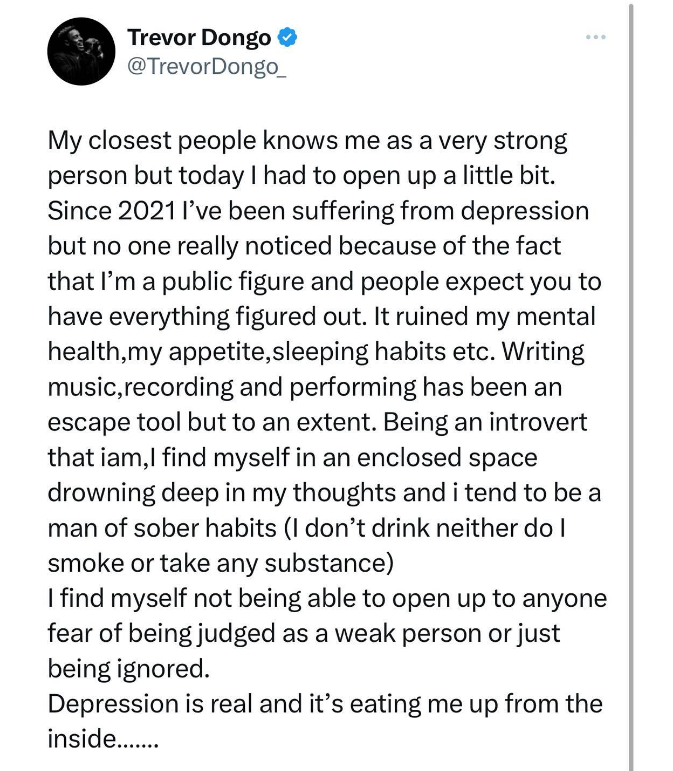The image size is (673, 771).
Task: Open the Trevor Dongo display name link
Action: pos(199,37)
